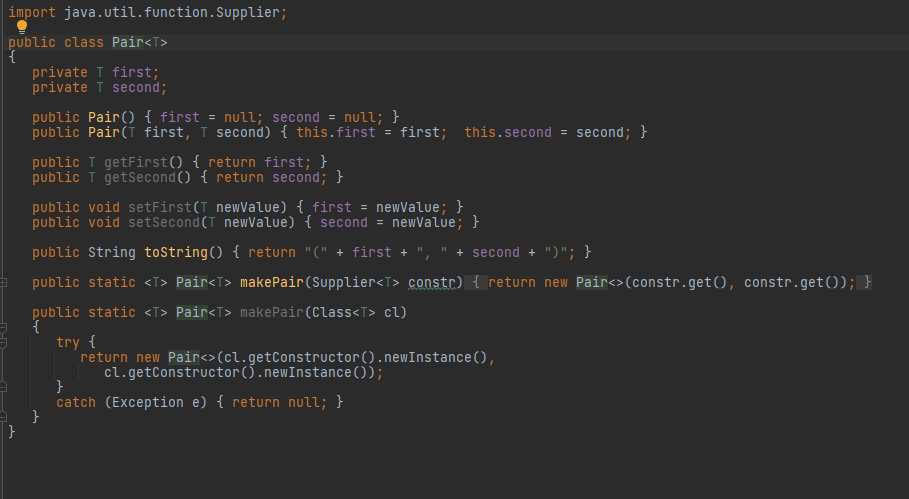Click the ")" string literal in toString

556,253
